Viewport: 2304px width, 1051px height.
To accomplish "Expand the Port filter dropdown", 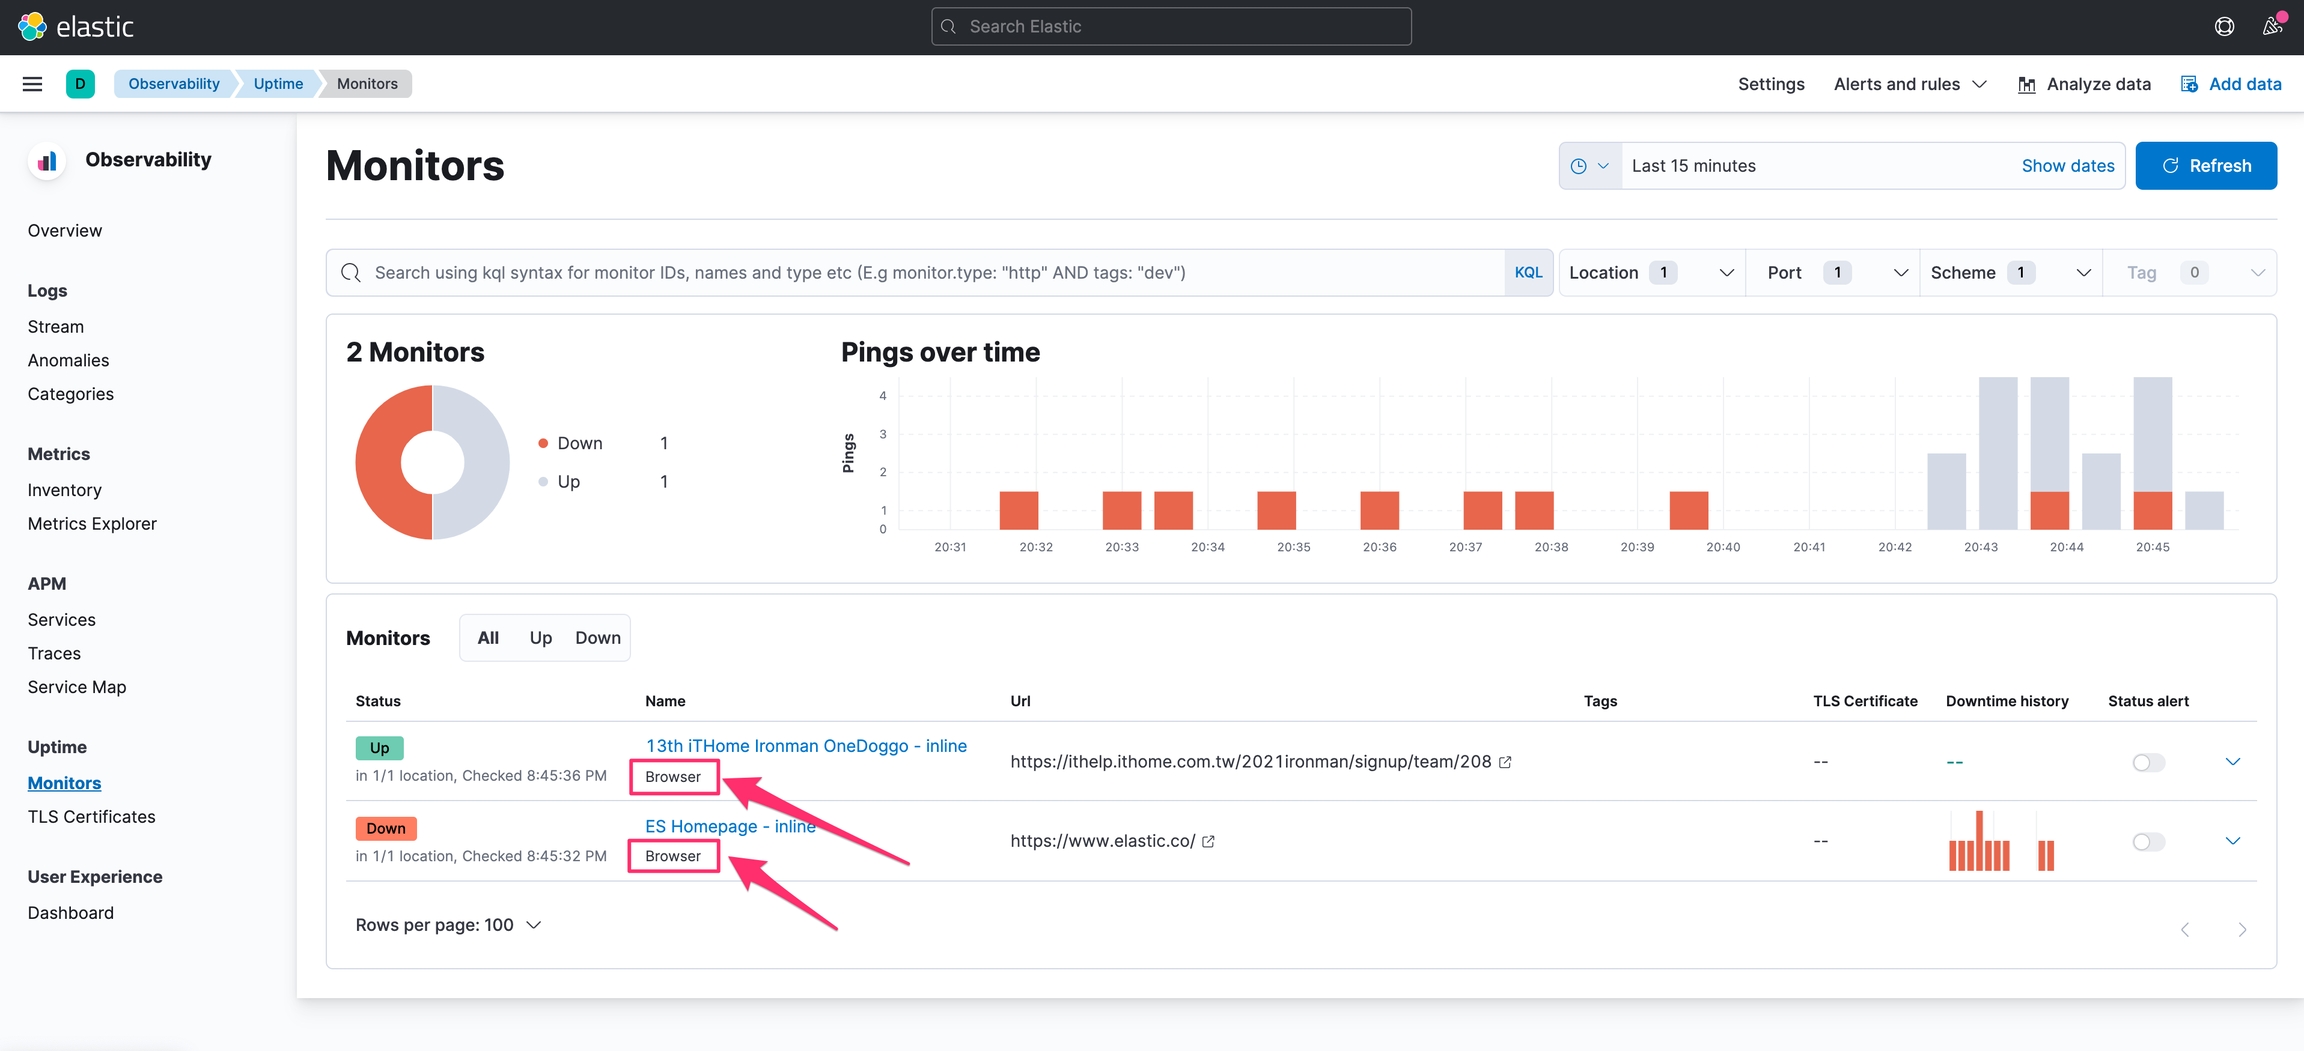I will pyautogui.click(x=1833, y=273).
